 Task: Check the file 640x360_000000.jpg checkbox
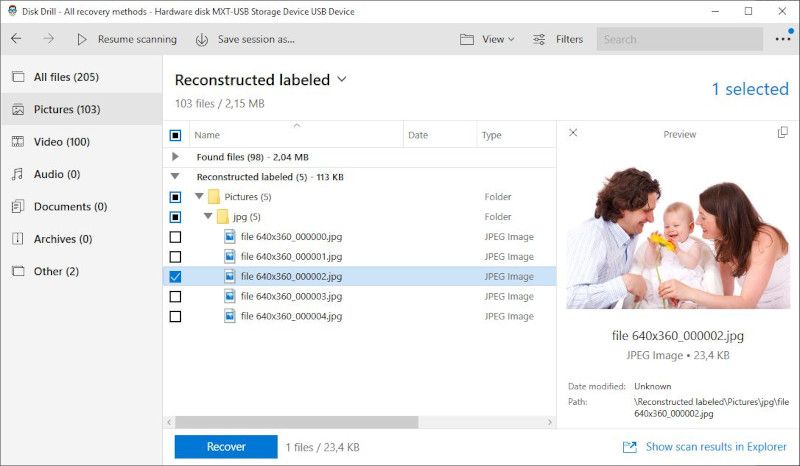tap(176, 237)
